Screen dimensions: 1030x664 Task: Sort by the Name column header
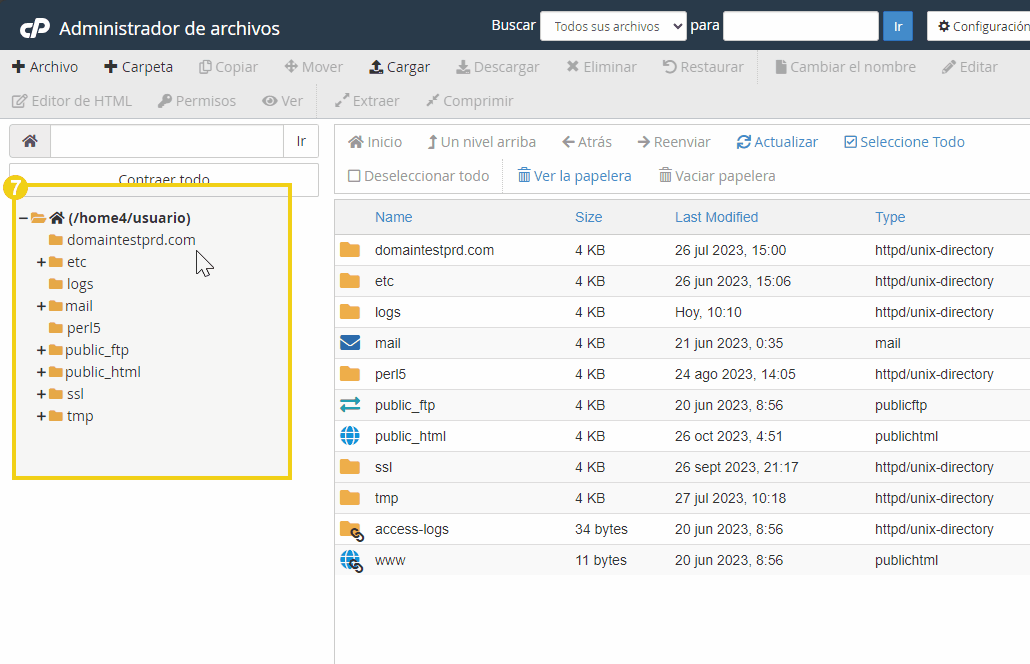point(393,217)
